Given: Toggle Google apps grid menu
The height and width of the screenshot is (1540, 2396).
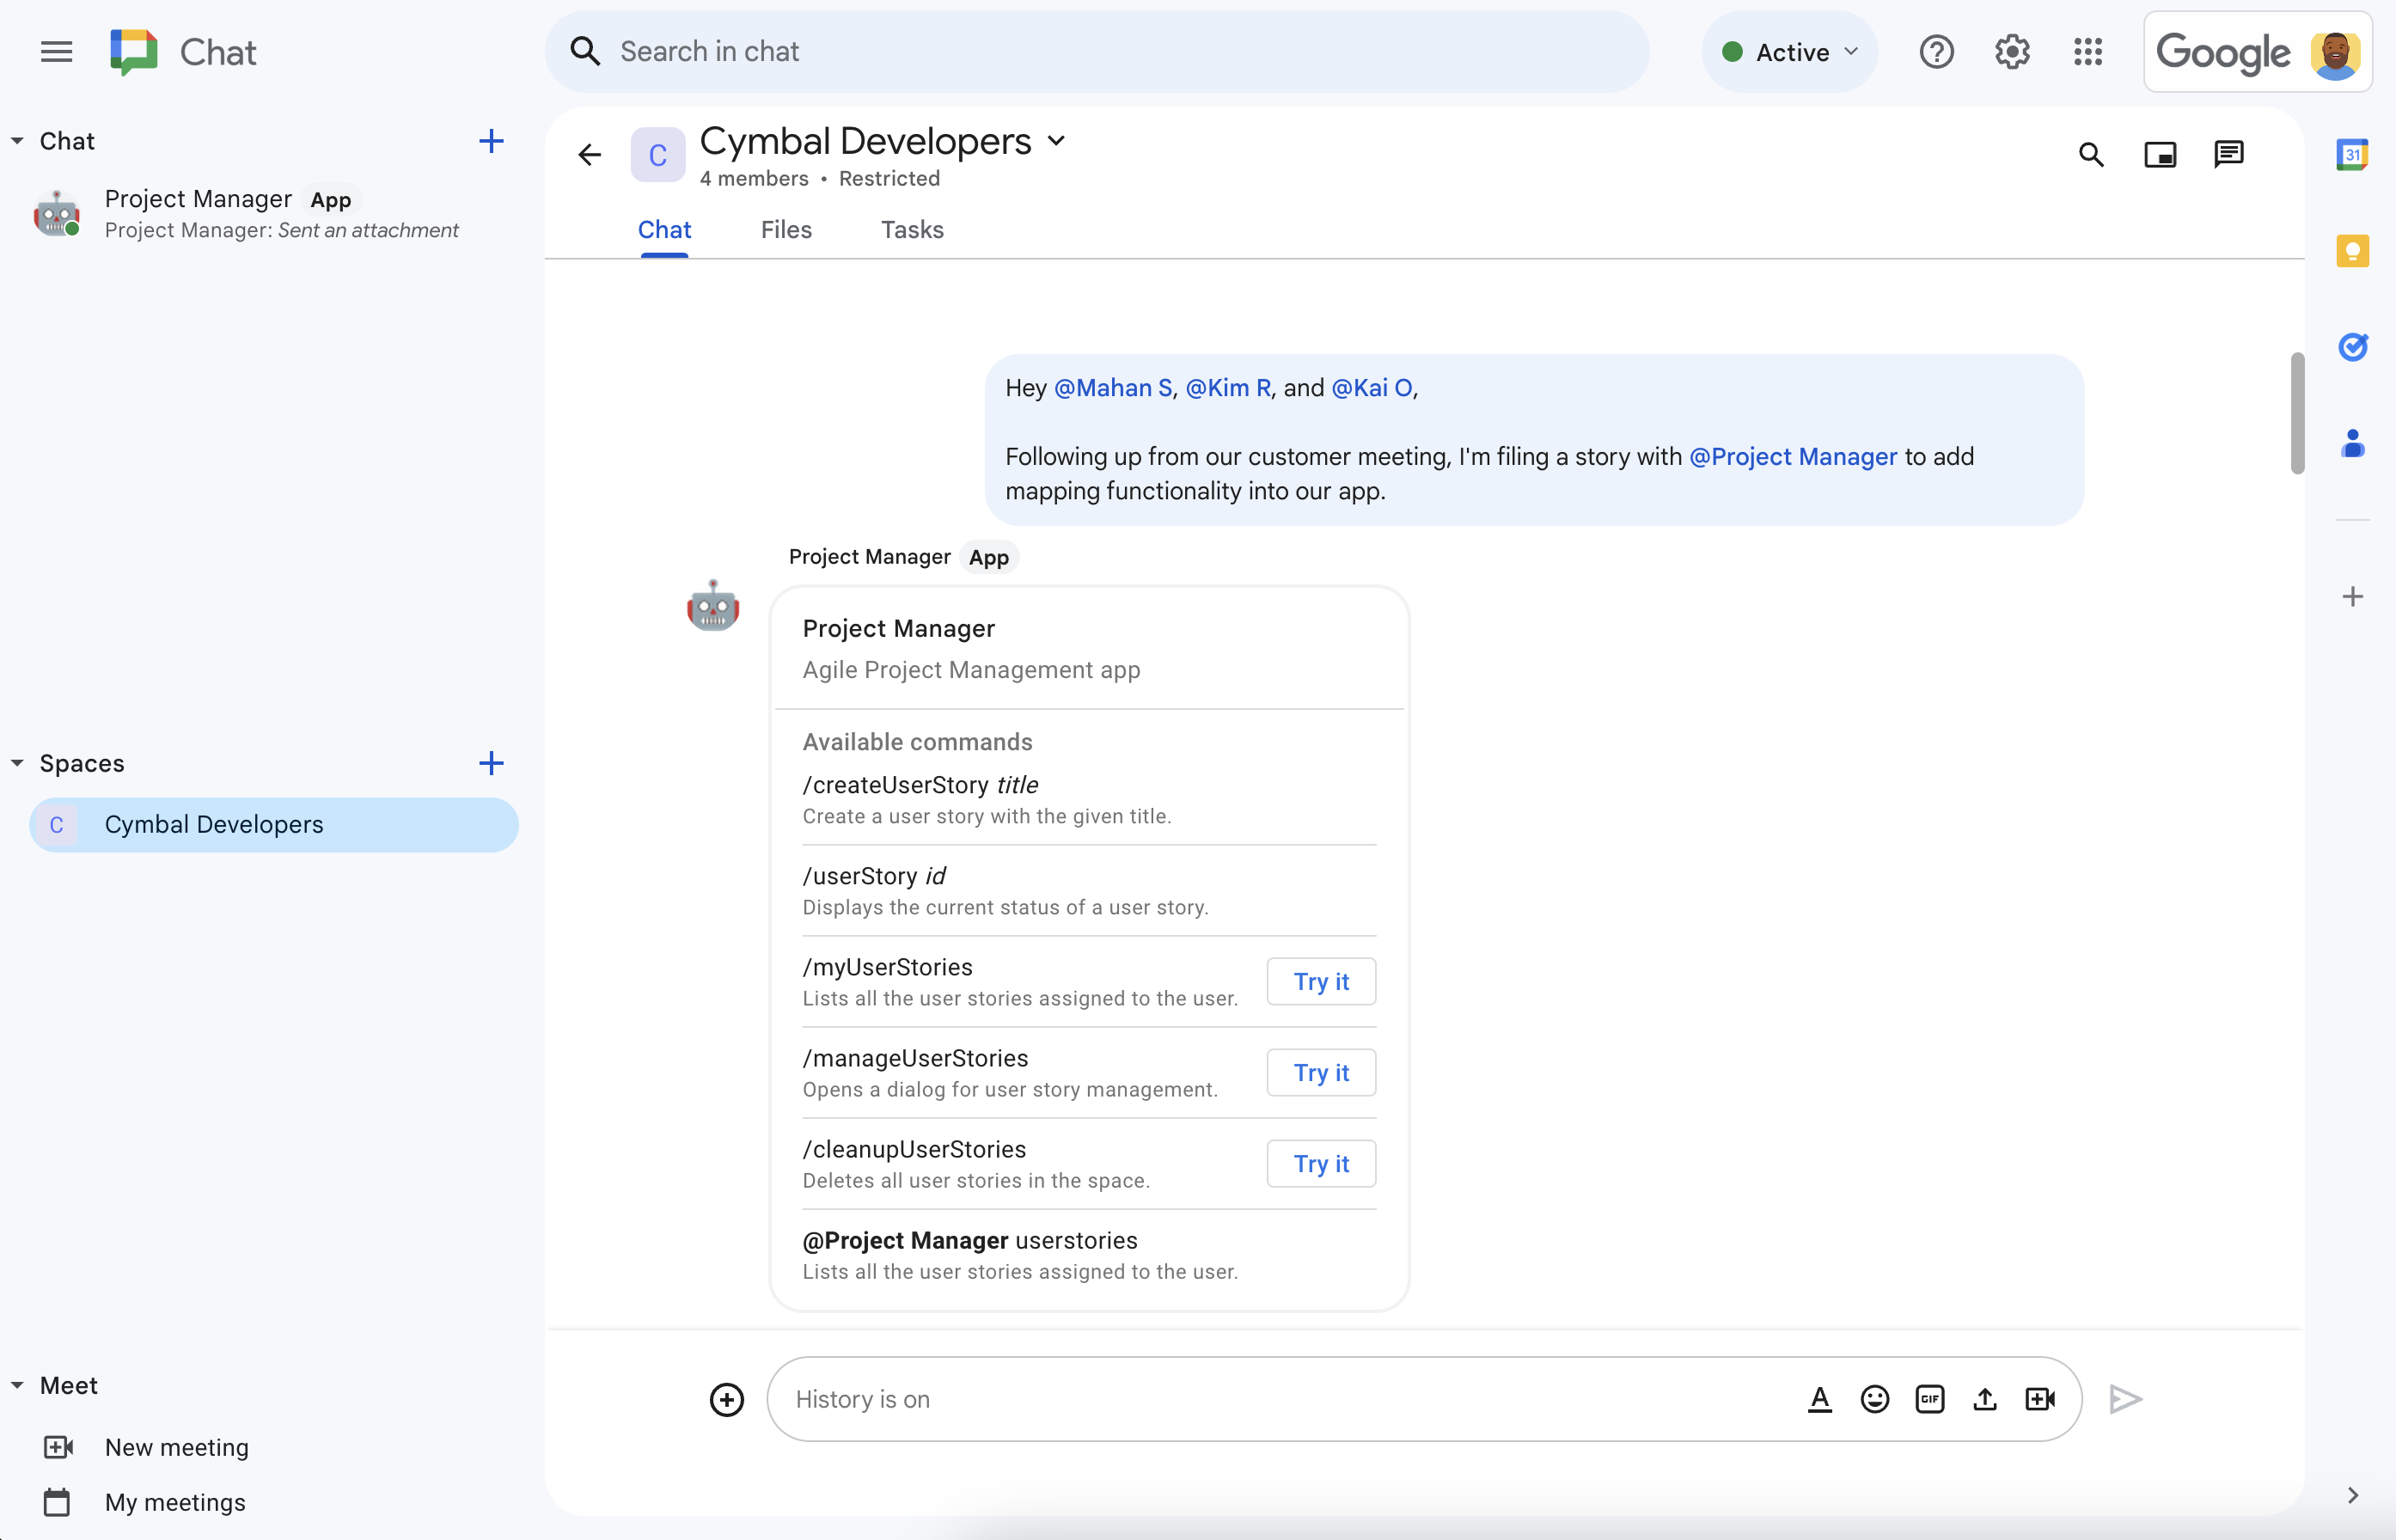Looking at the screenshot, I should [2088, 51].
